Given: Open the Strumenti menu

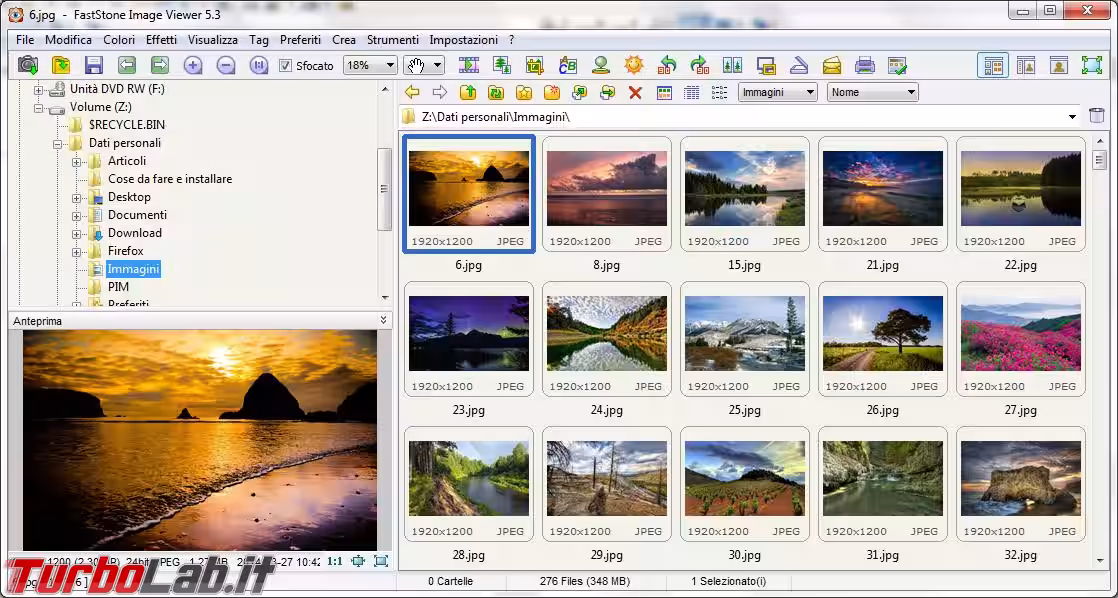Looking at the screenshot, I should pyautogui.click(x=393, y=40).
